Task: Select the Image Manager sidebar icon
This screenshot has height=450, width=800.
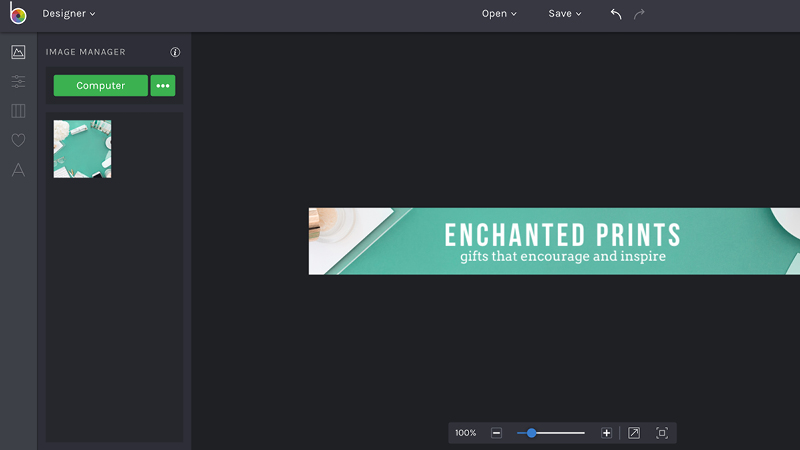Action: [18, 52]
